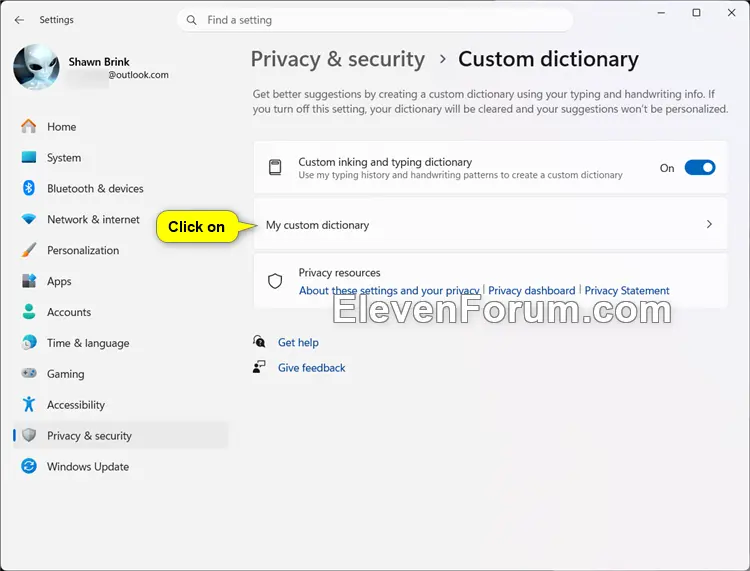750x571 pixels.
Task: Click the Bluetooth icon in sidebar
Action: point(29,188)
